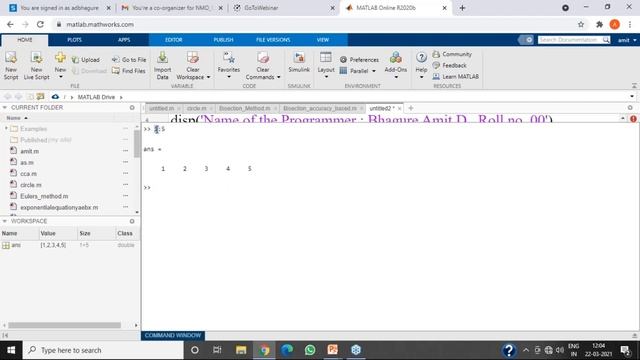Expand the address bar path dropdown
640x360 pixels.
tap(632, 97)
